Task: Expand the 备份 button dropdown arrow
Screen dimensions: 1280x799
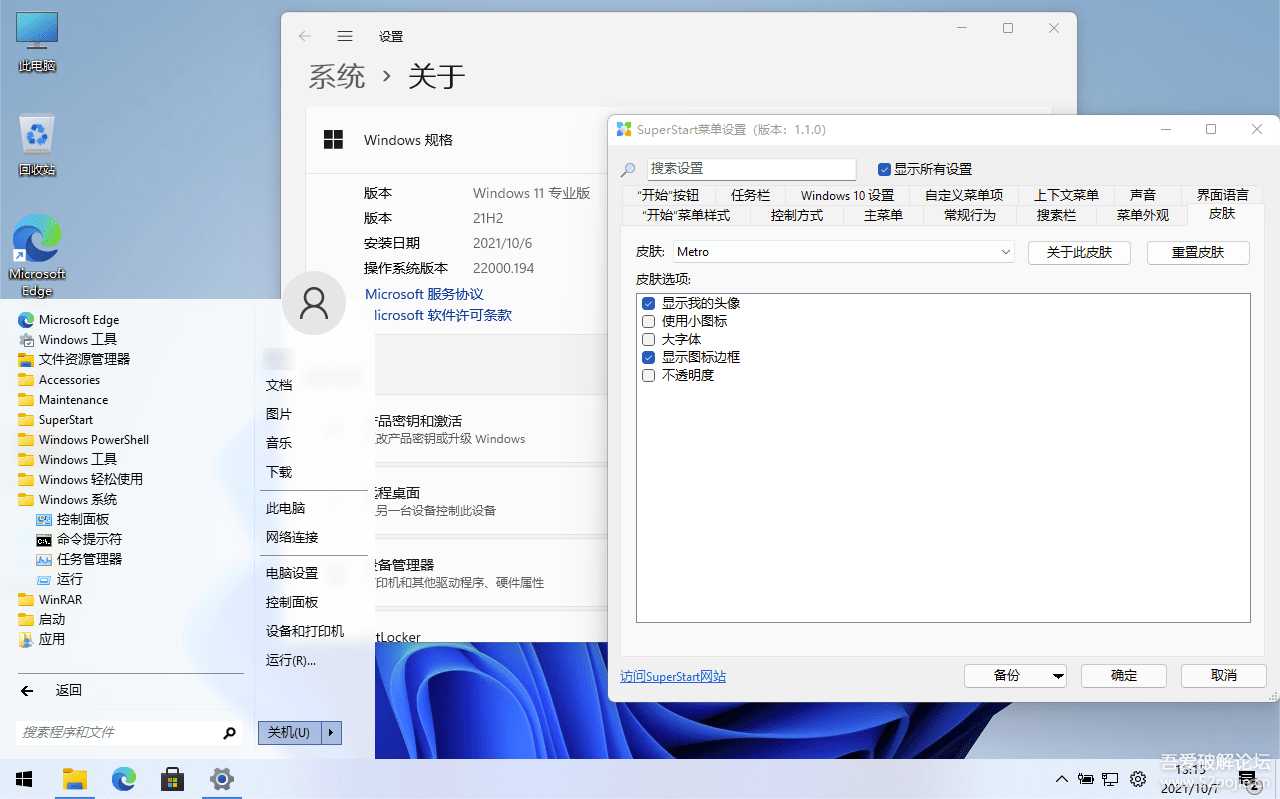Action: point(1057,675)
